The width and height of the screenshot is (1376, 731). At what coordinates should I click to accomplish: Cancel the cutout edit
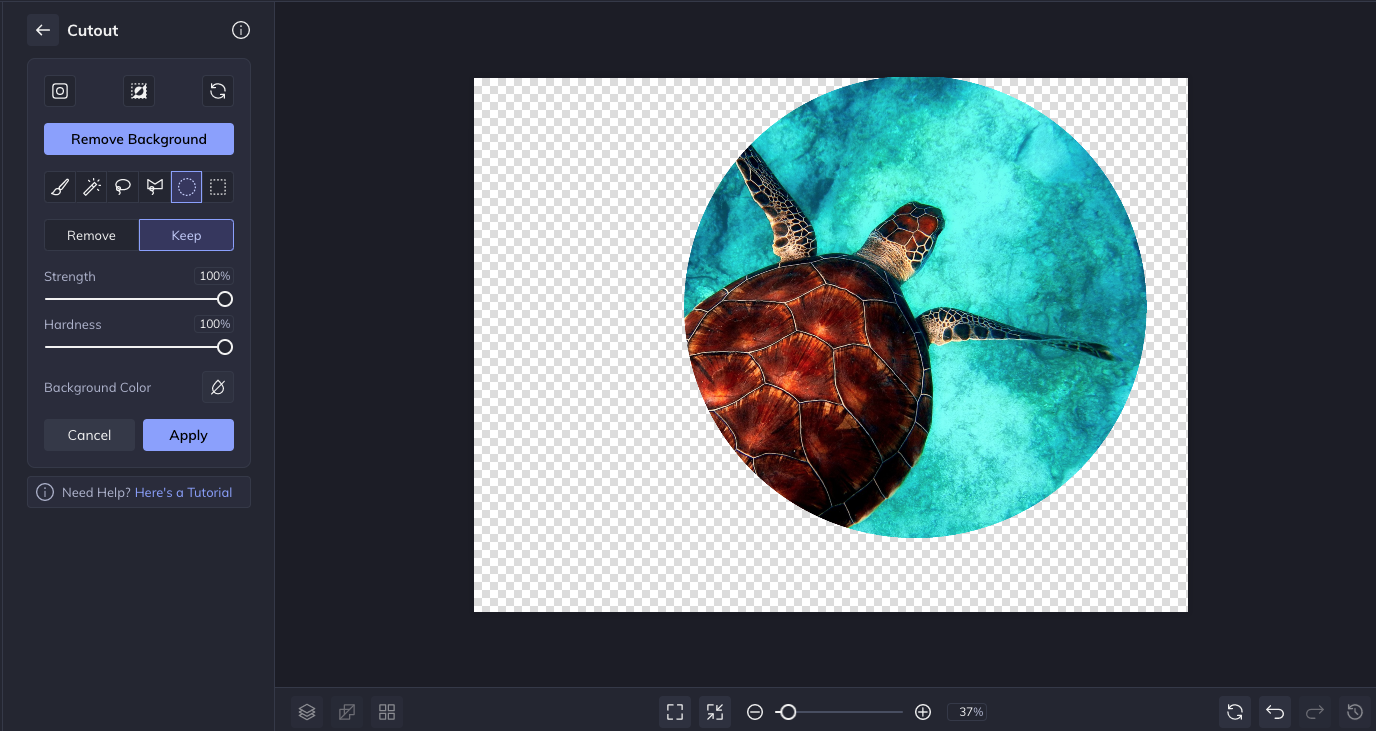[x=89, y=435]
